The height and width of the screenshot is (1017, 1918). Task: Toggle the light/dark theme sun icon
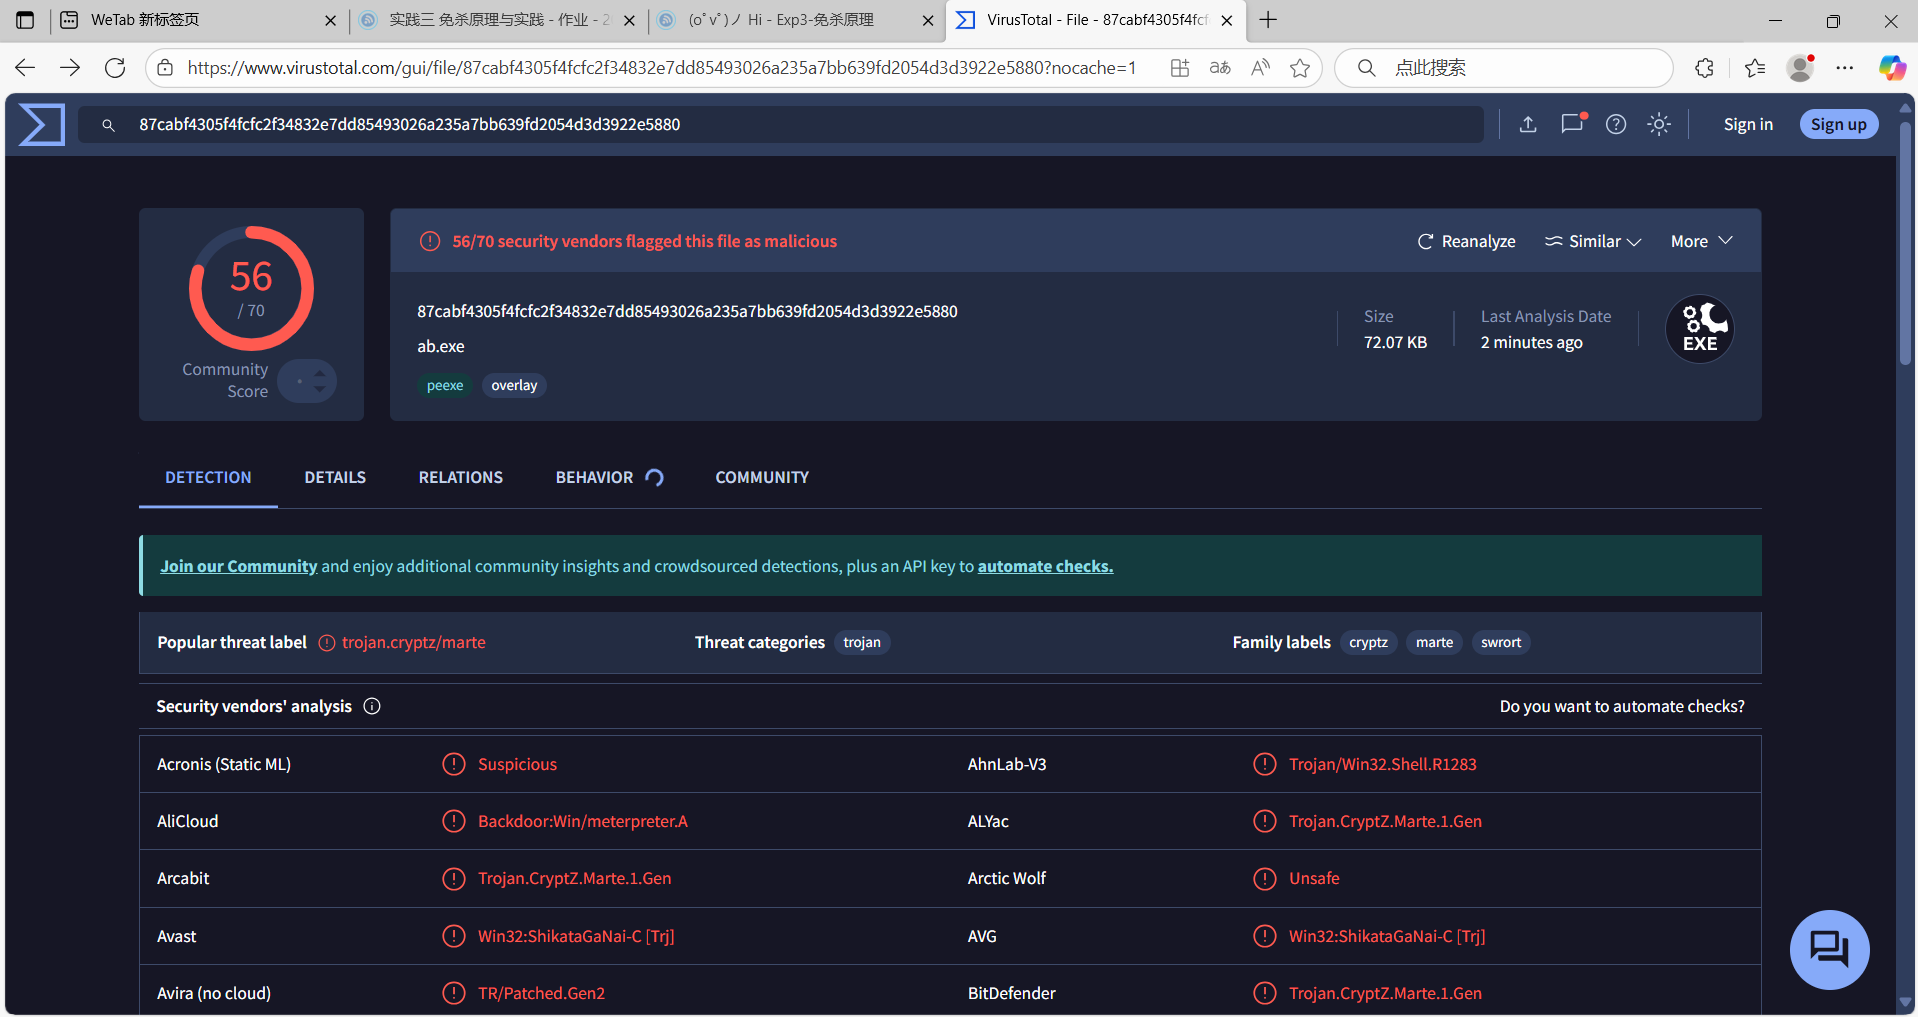click(1659, 124)
